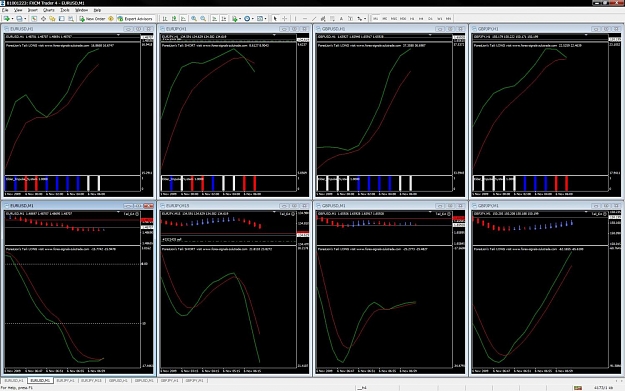This screenshot has height=391, width=625.
Task: Select the MN timeframe button
Action: click(448, 18)
